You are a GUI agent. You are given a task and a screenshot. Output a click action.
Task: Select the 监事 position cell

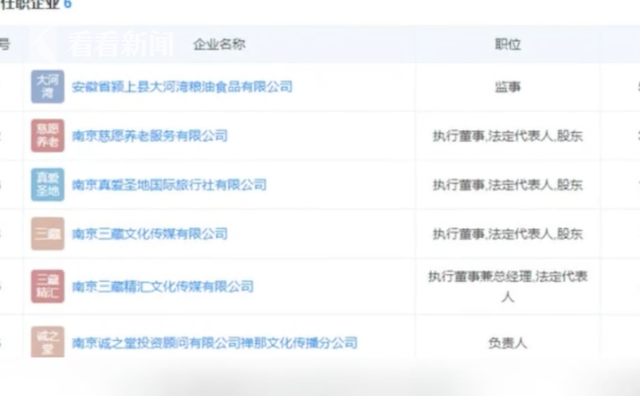[x=508, y=87]
